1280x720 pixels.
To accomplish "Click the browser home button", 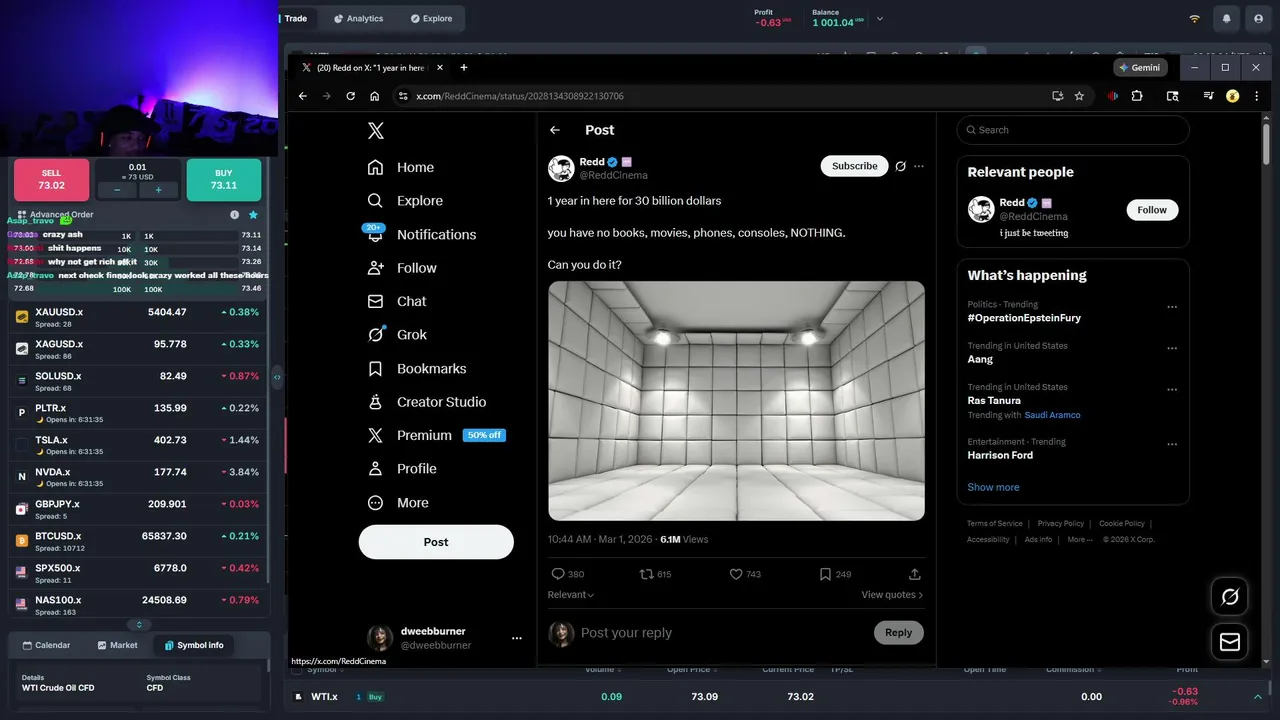I will click(374, 96).
